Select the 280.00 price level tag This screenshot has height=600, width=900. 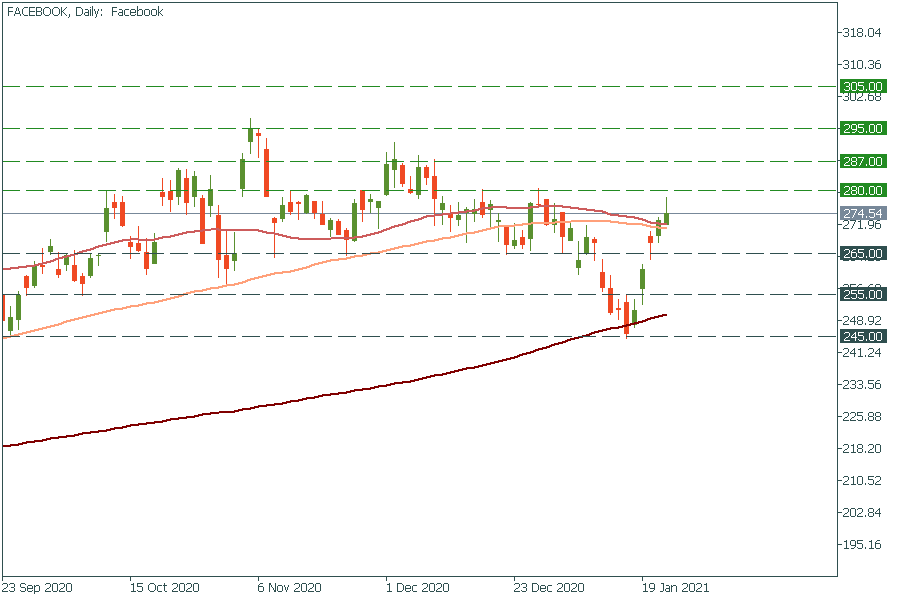(x=862, y=190)
